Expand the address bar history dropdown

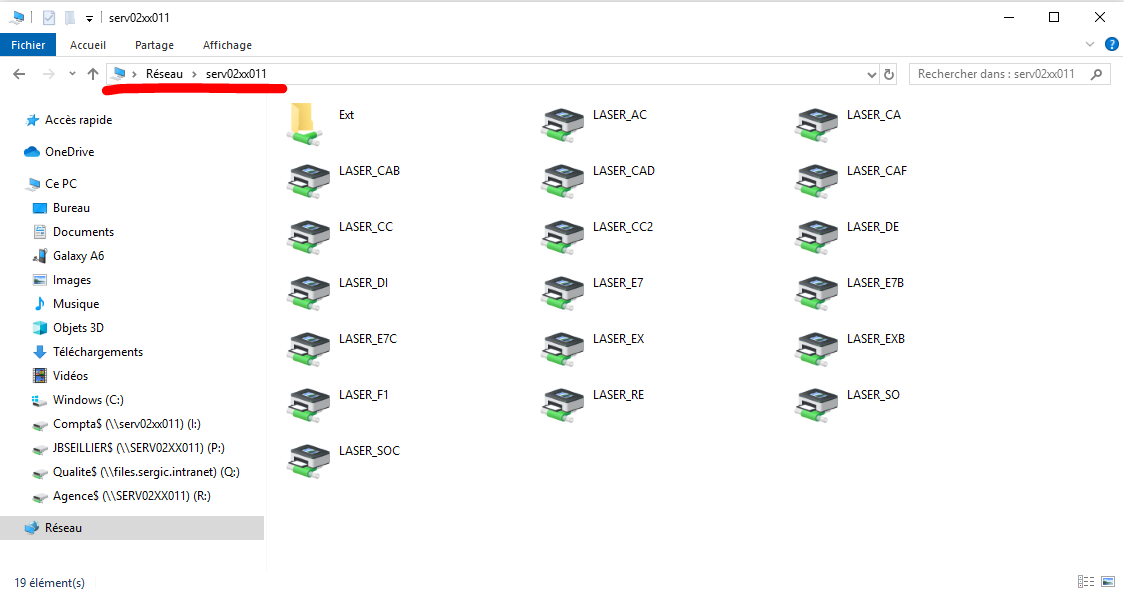pos(871,74)
